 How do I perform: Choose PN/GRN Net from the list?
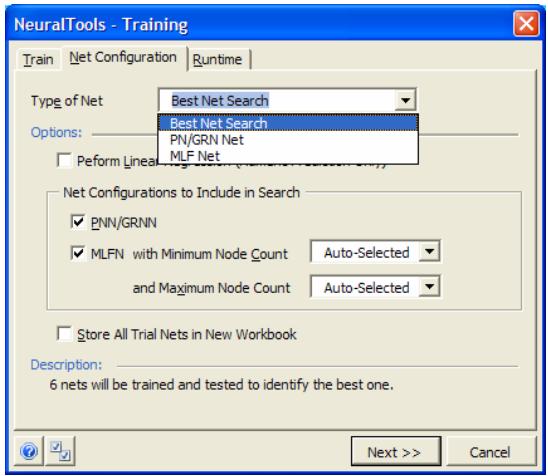tap(288, 140)
